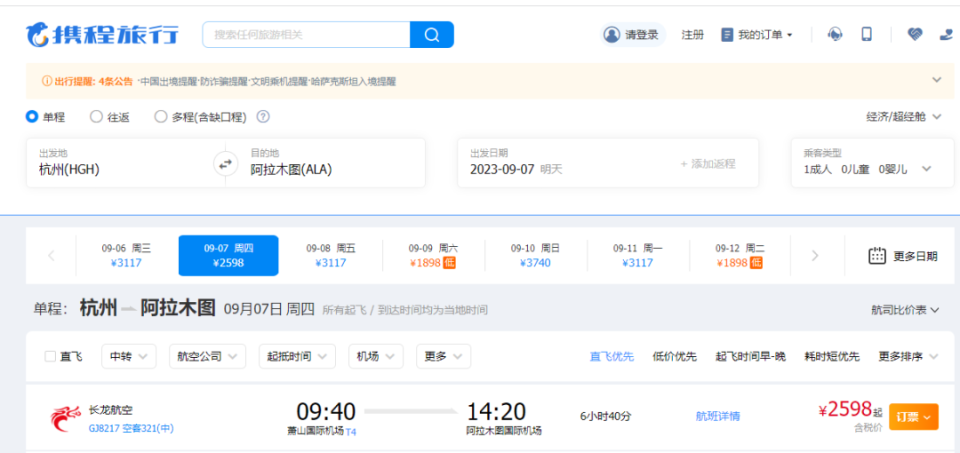The height and width of the screenshot is (453, 960).
Task: Click the 目的地 阿拉木图(ALA) field
Action: [331, 163]
